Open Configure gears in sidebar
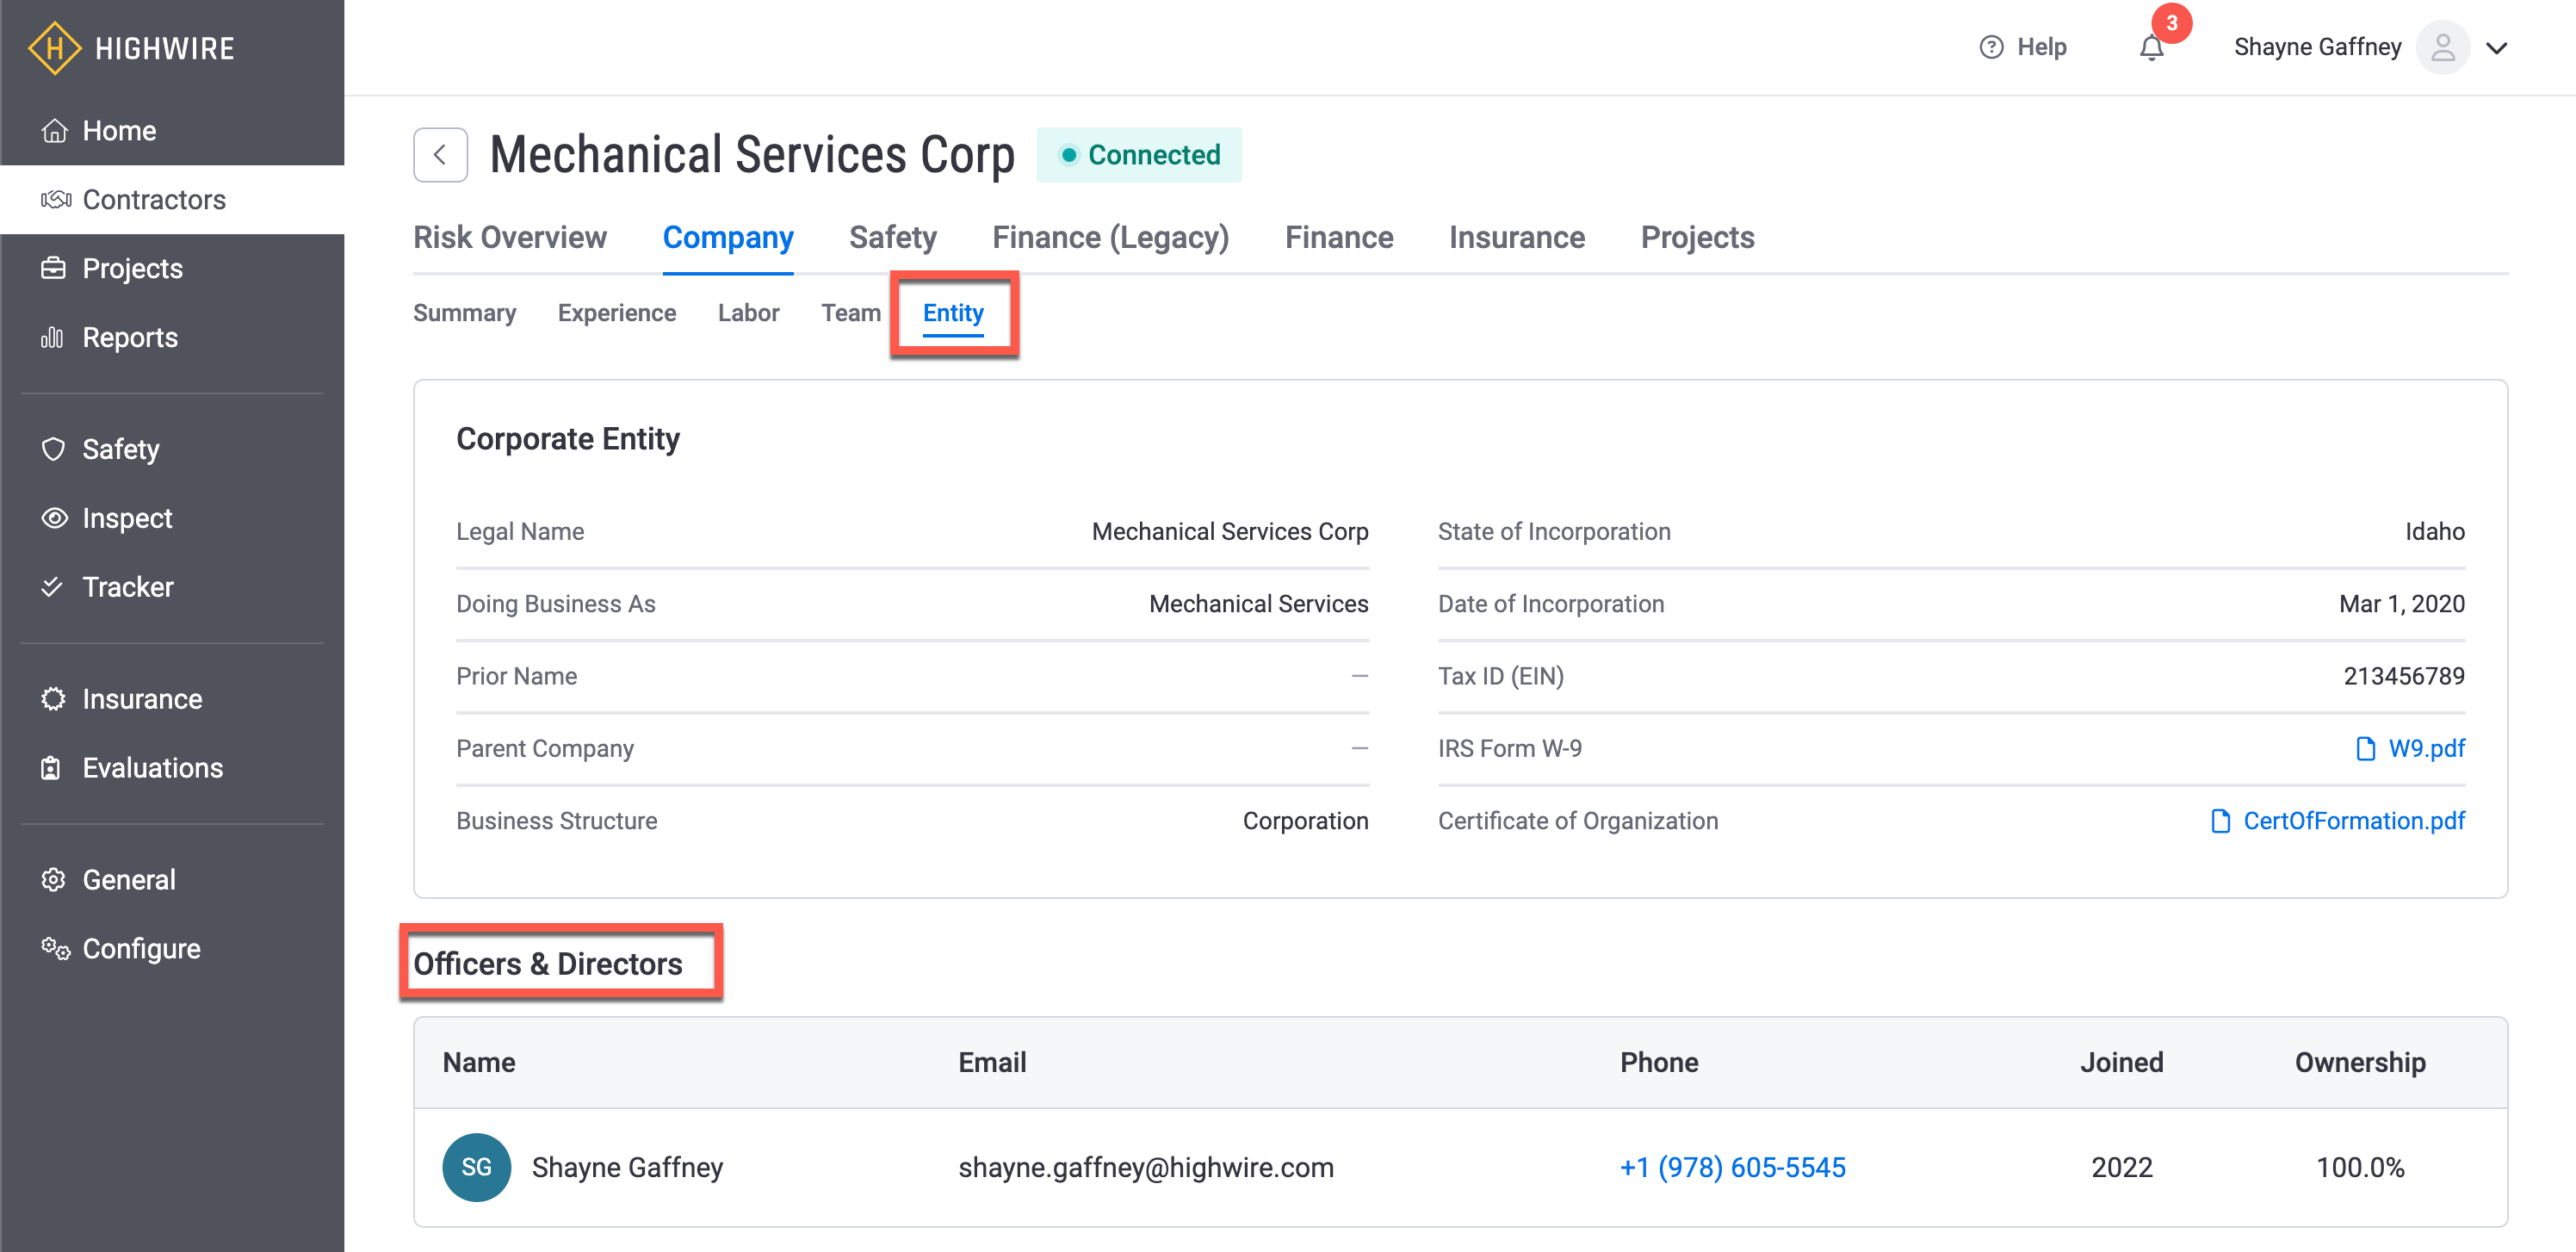 (55, 948)
